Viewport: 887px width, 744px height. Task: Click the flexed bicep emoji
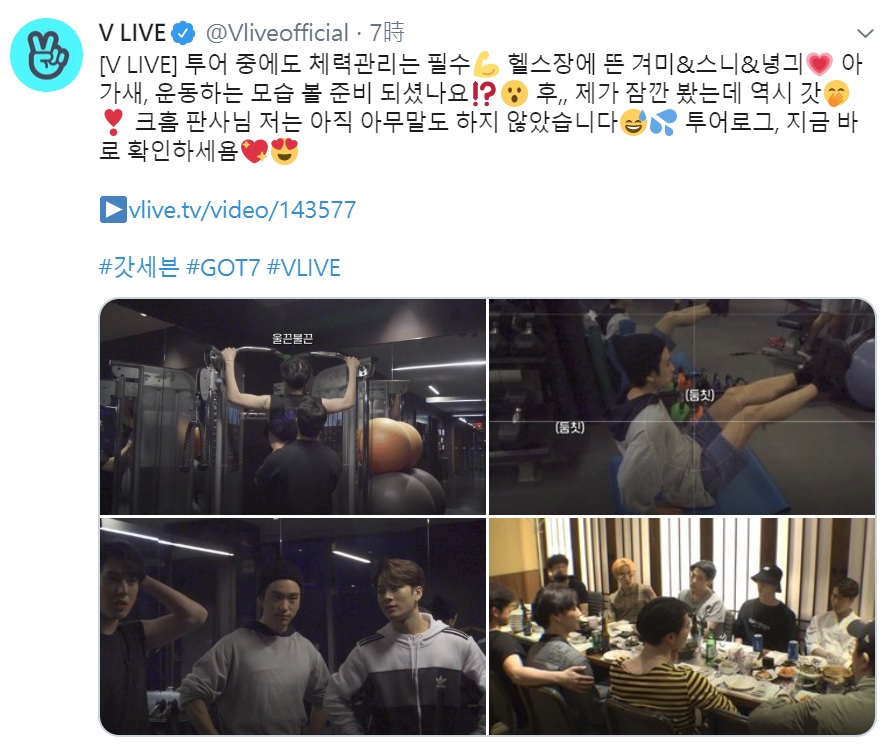(486, 64)
